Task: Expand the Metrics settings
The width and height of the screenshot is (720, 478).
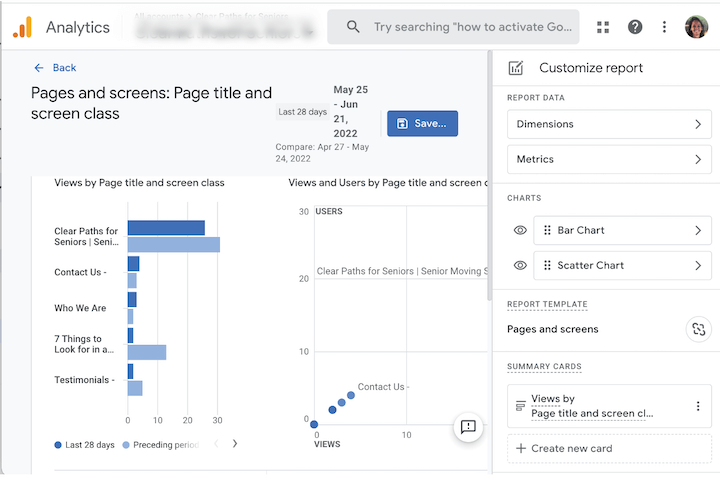Action: click(609, 159)
